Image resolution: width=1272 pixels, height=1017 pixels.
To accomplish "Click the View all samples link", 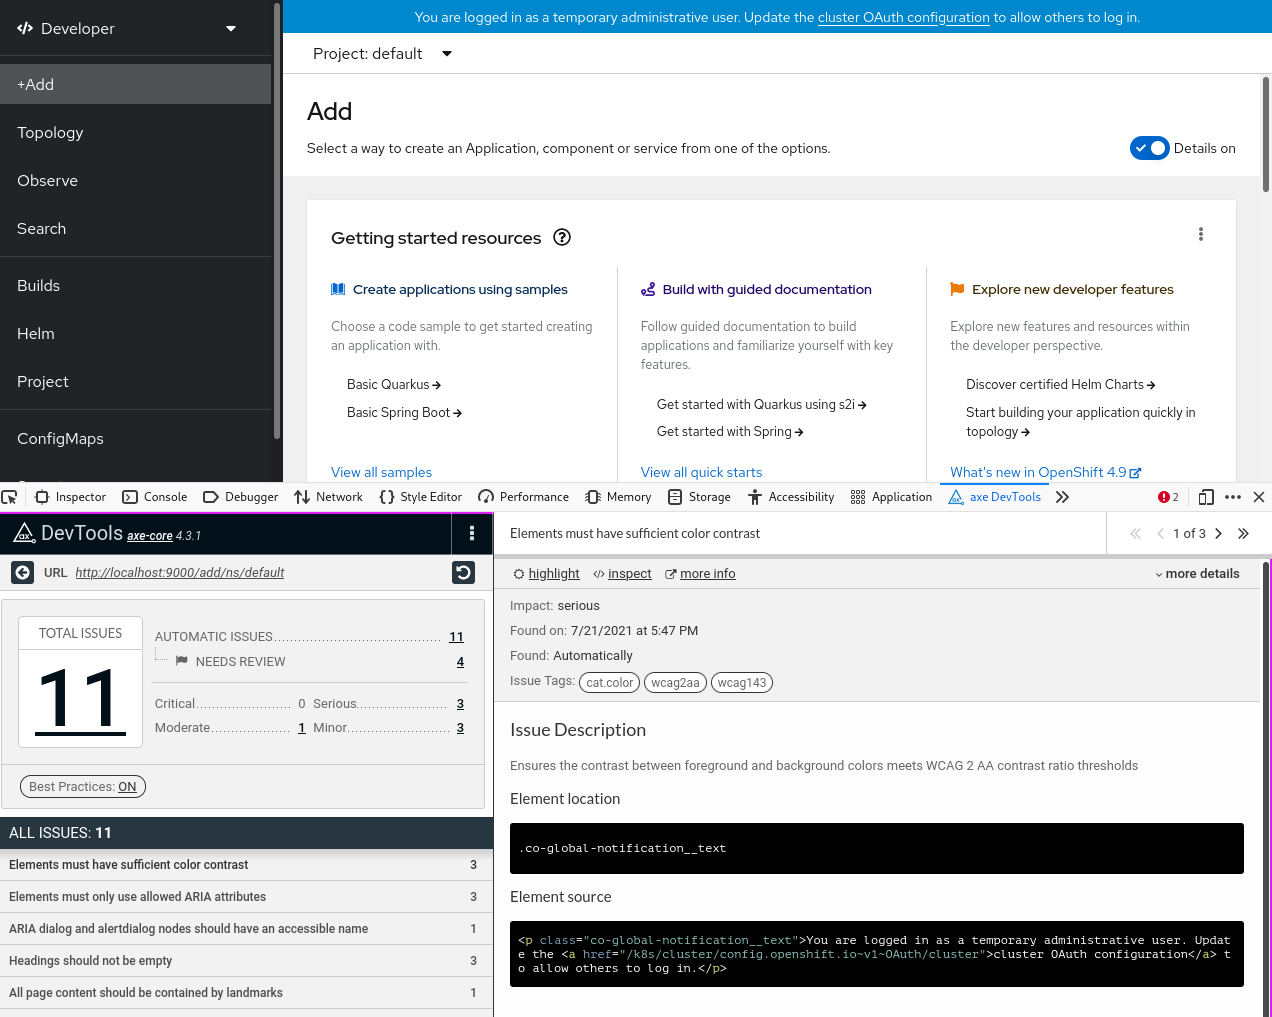I will [x=381, y=472].
